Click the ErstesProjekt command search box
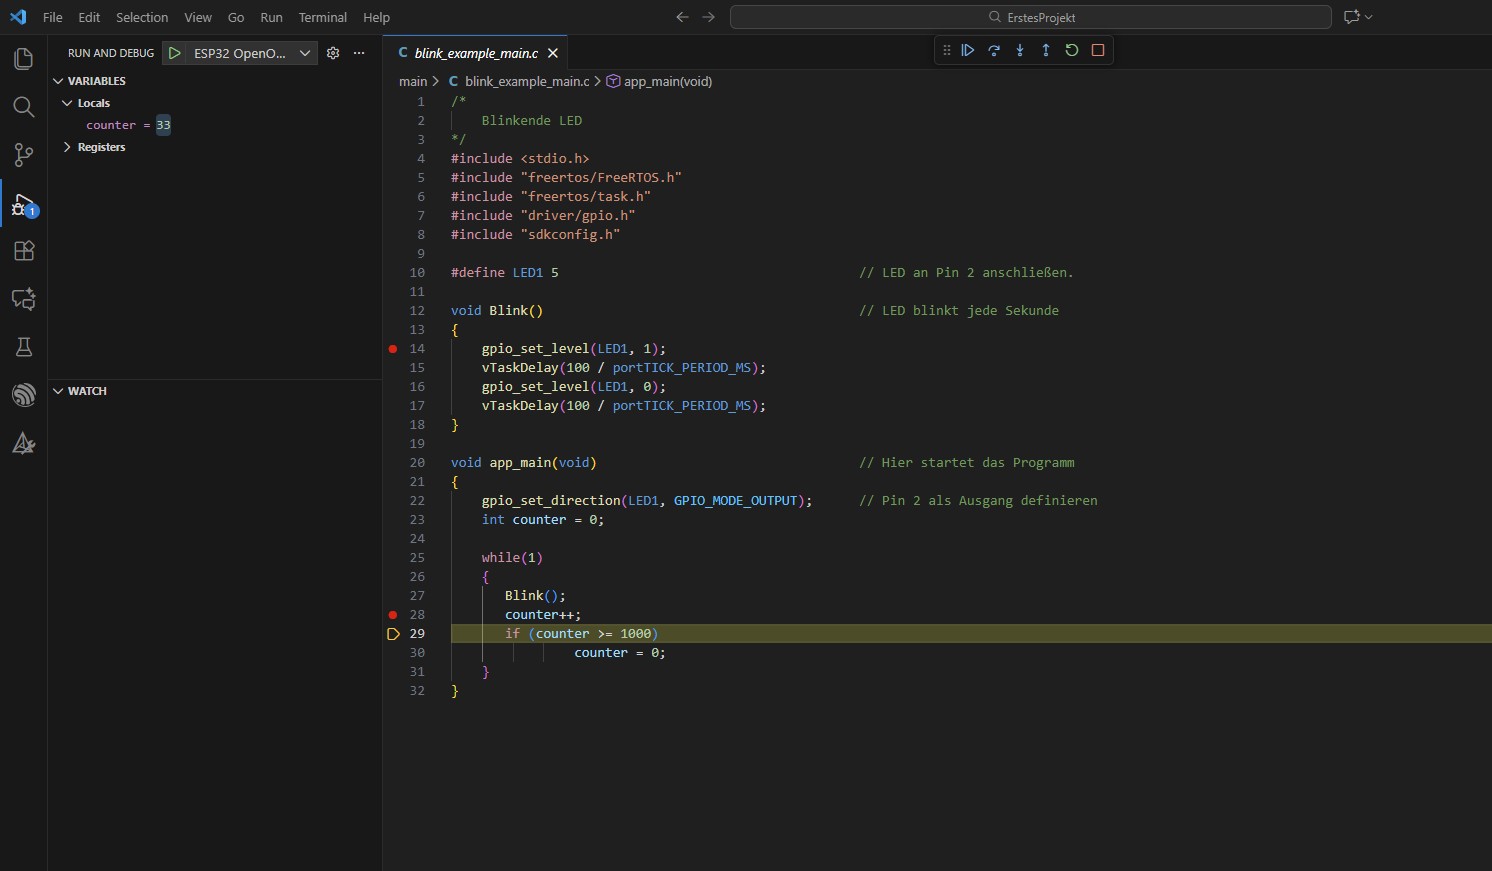Screen dimensions: 1492x871 1030,17
